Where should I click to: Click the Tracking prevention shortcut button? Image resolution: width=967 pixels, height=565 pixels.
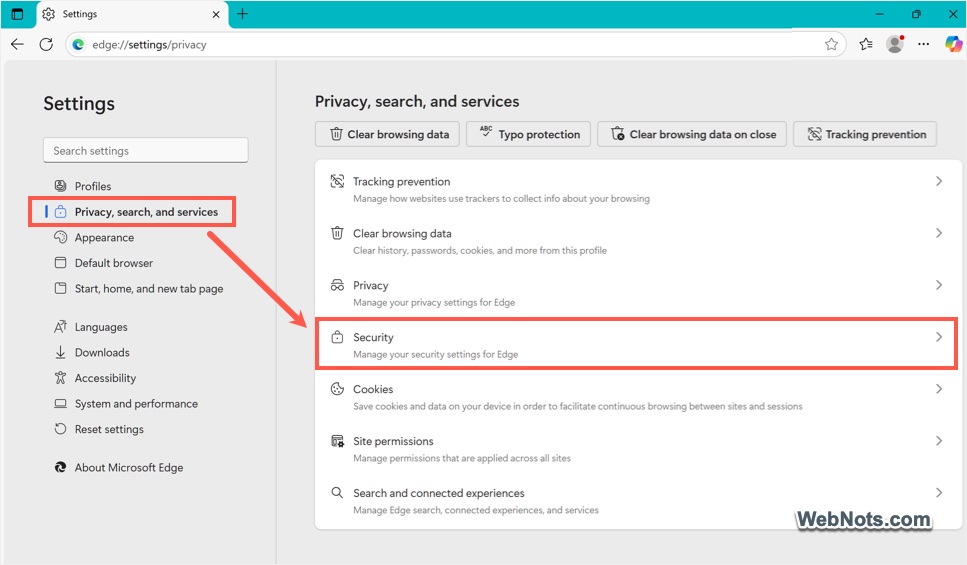(865, 134)
